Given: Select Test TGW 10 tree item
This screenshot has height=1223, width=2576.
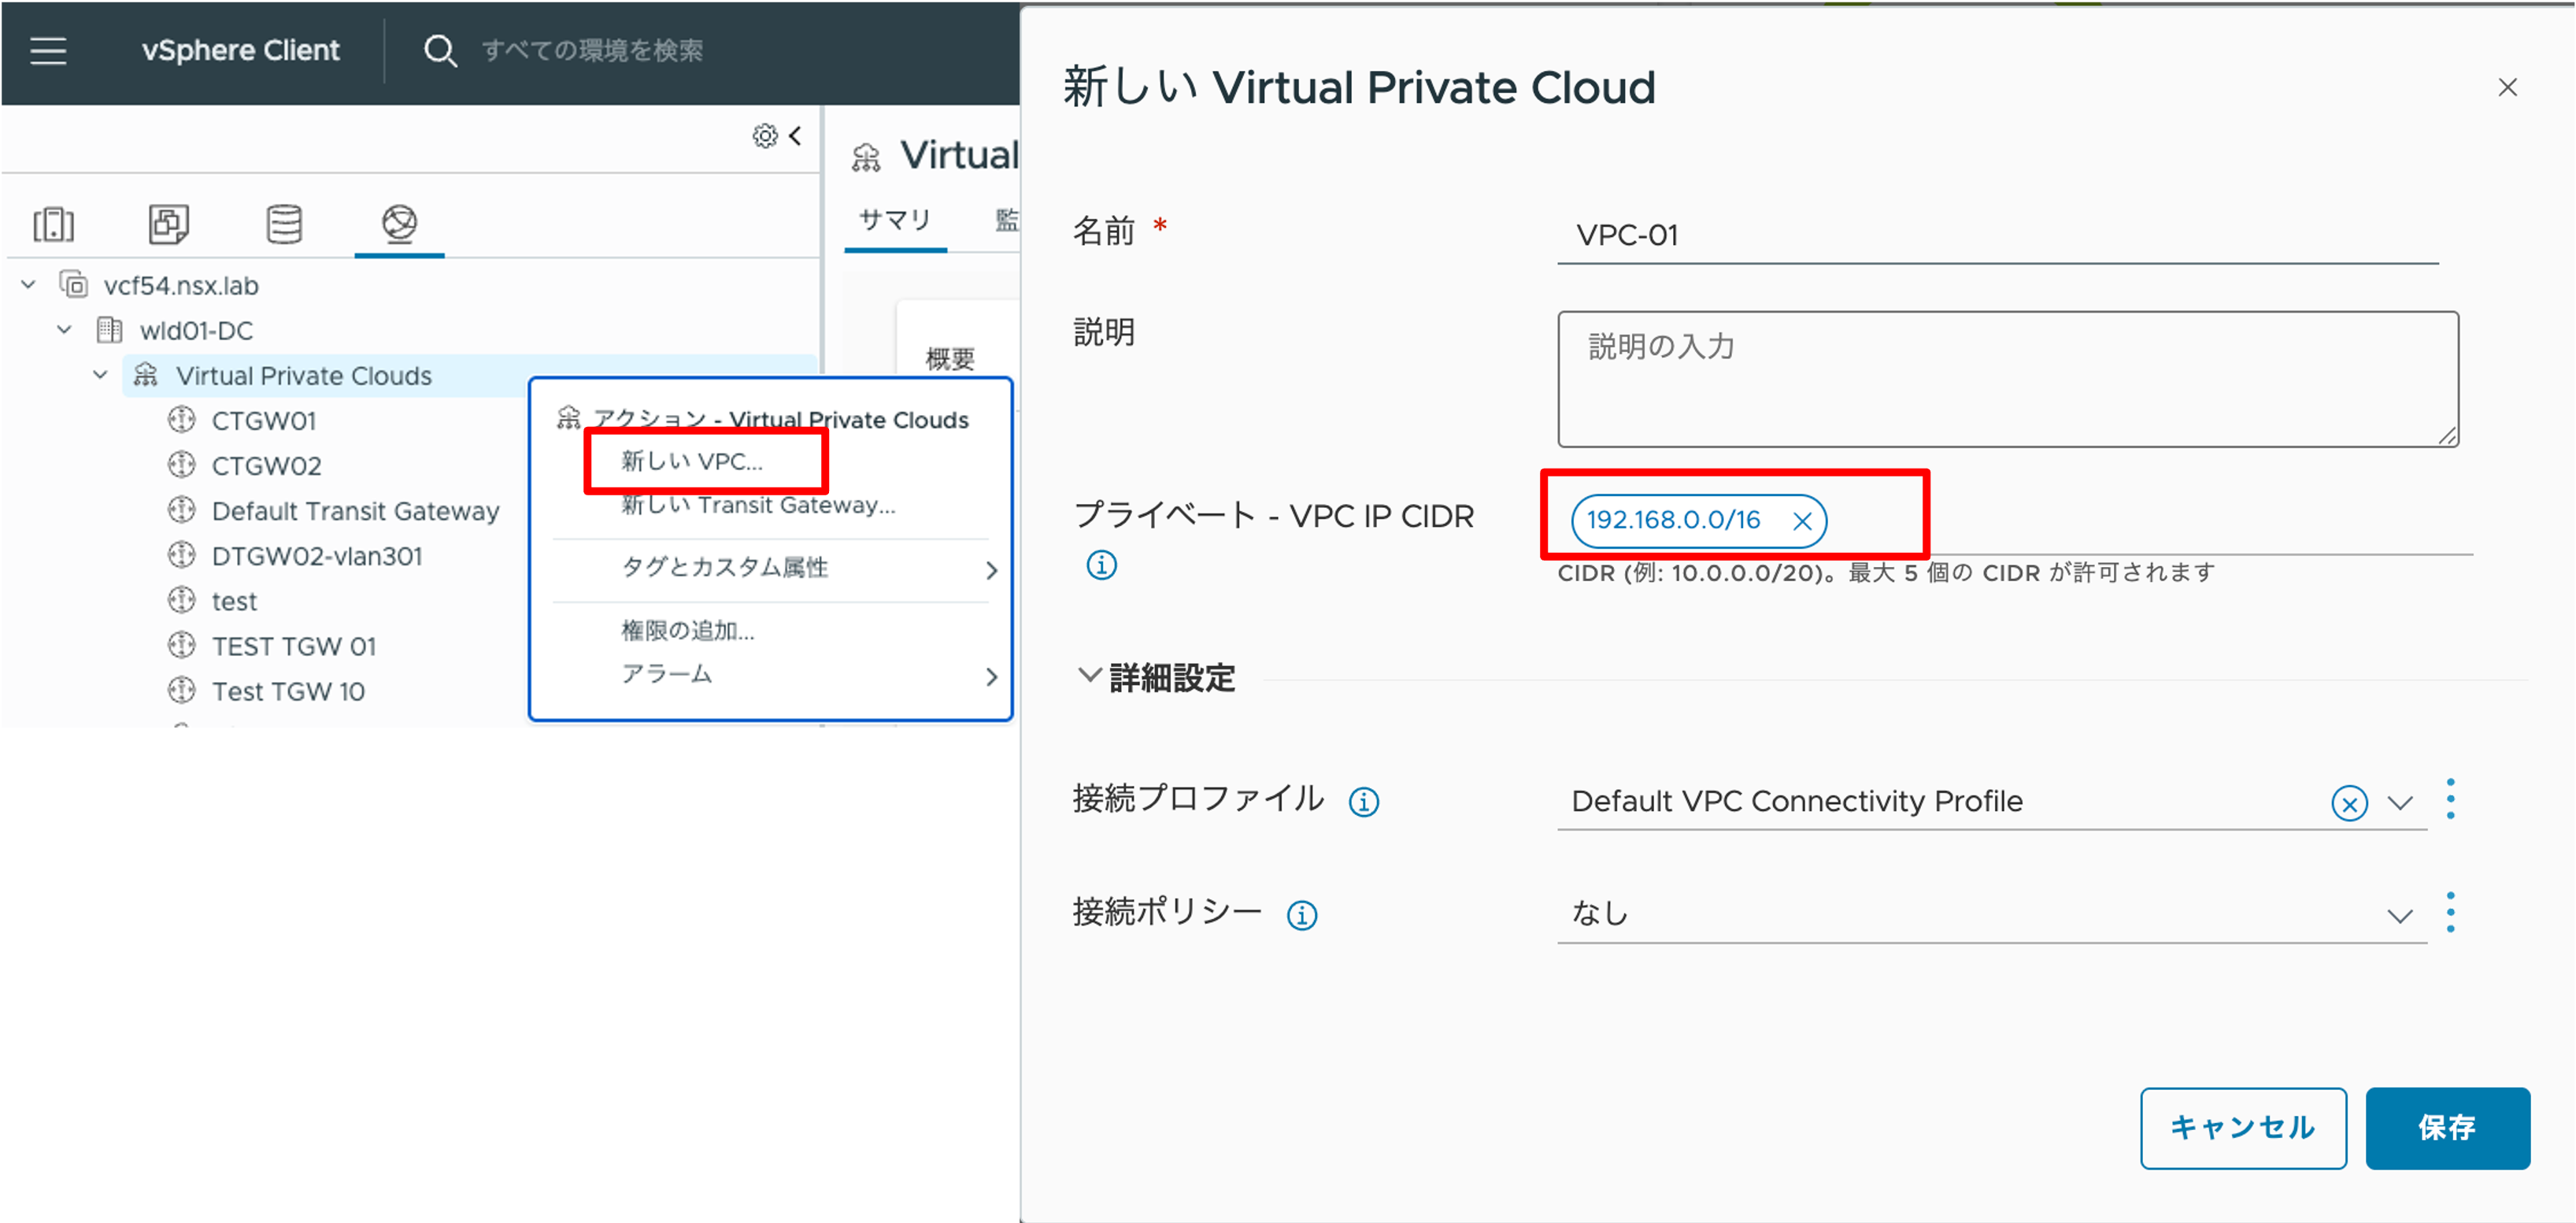Looking at the screenshot, I should click(x=288, y=691).
